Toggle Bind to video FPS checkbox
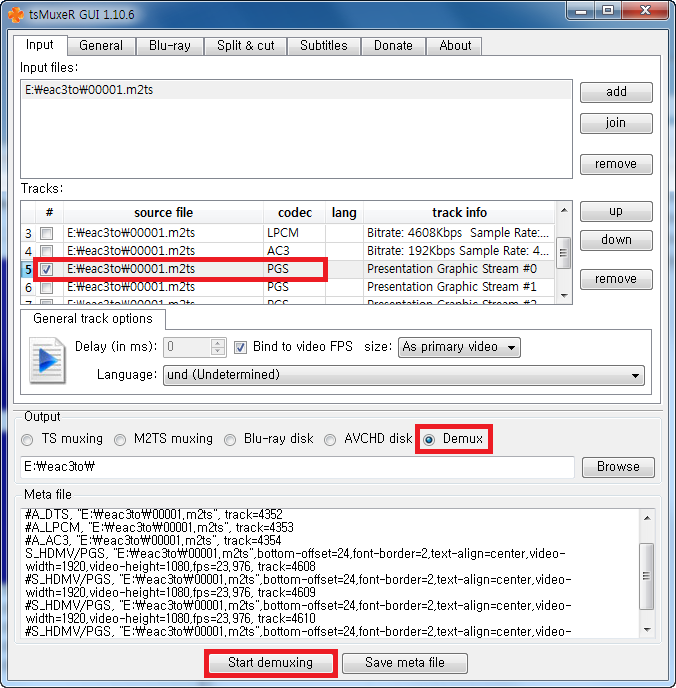The image size is (676, 688). point(240,348)
